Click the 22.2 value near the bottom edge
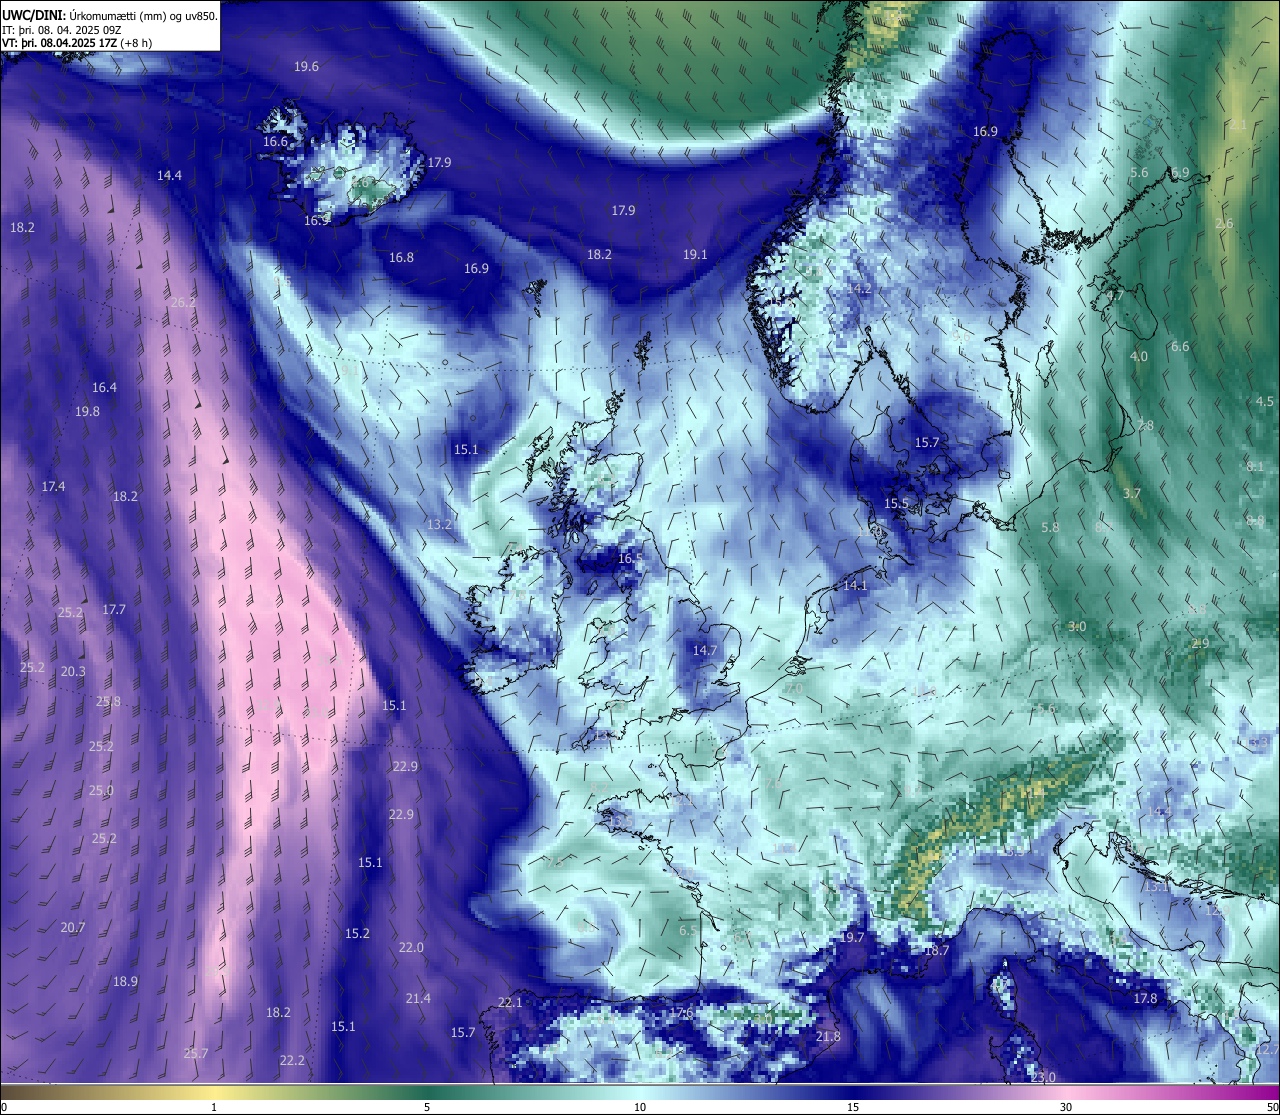This screenshot has height=1115, width=1280. (x=292, y=1061)
